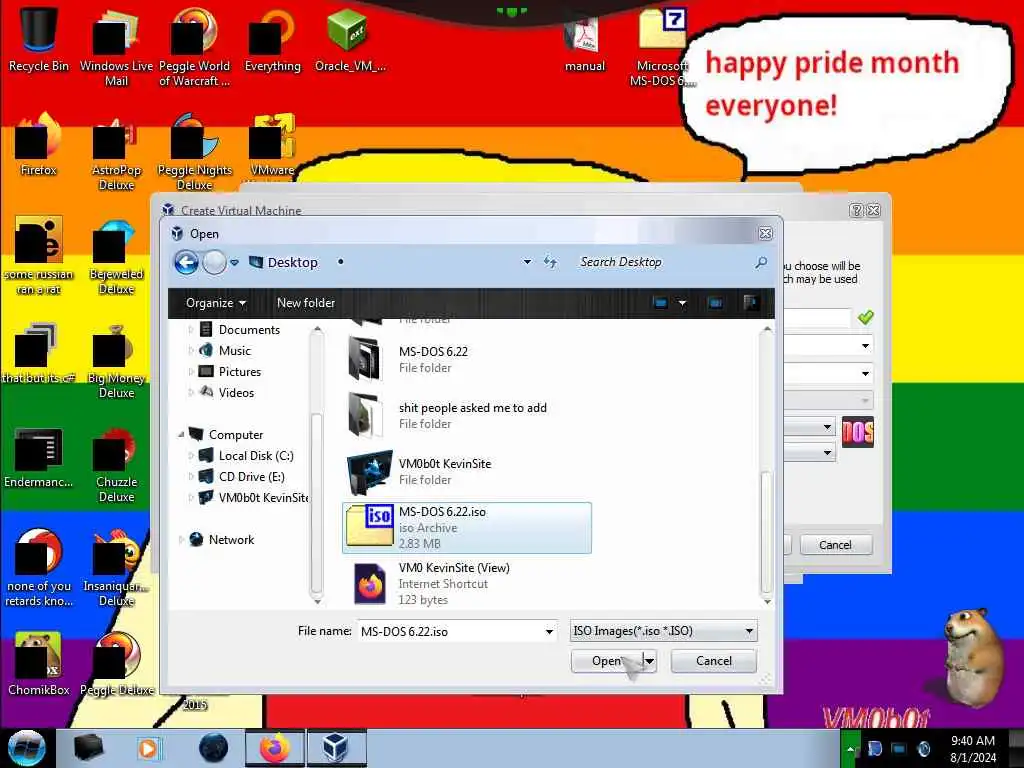The height and width of the screenshot is (768, 1024).
Task: Click the Firefox taskbar button
Action: point(274,748)
